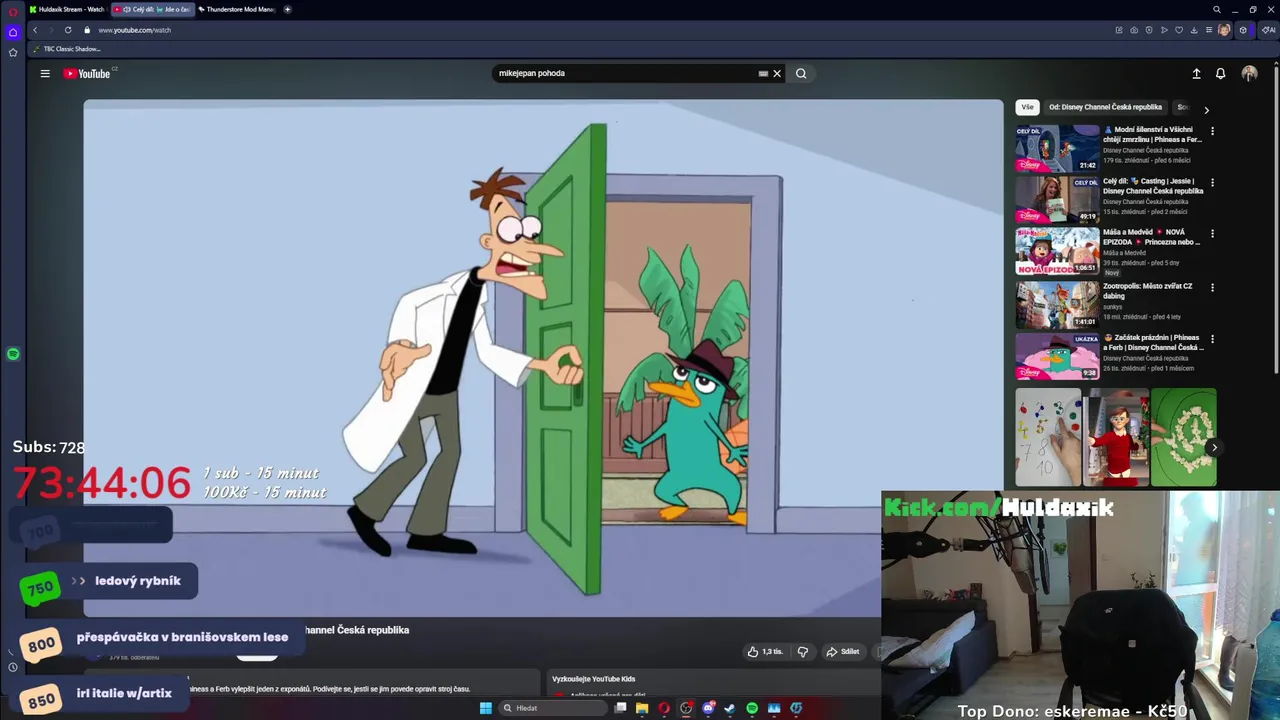Viewport: 1280px width, 720px height.
Task: Switch to the Celý díl YouTube tab
Action: coord(152,9)
